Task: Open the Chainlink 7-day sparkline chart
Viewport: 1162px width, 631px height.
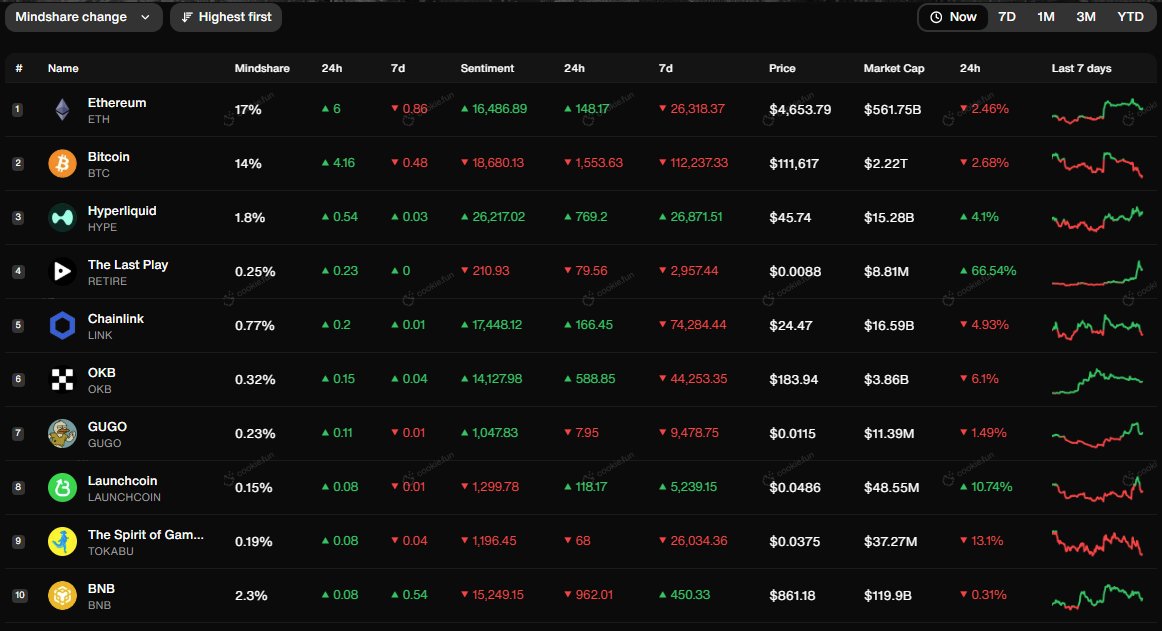Action: coord(1097,326)
